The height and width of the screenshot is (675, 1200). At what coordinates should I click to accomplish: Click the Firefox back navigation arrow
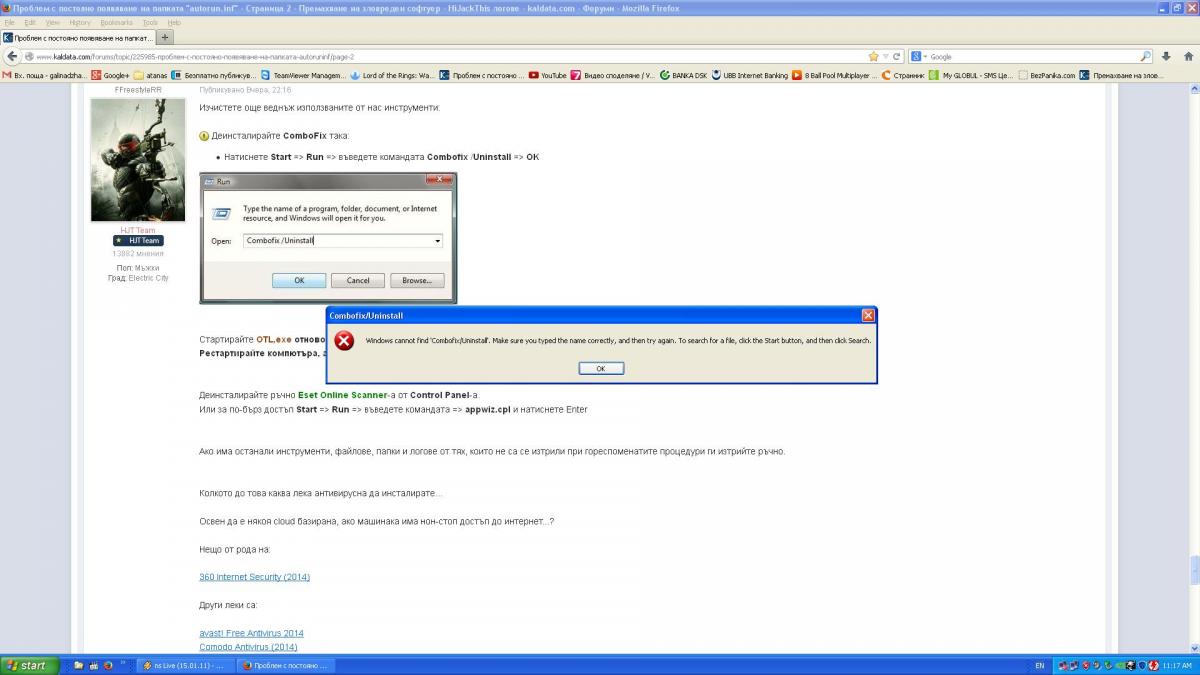10,57
